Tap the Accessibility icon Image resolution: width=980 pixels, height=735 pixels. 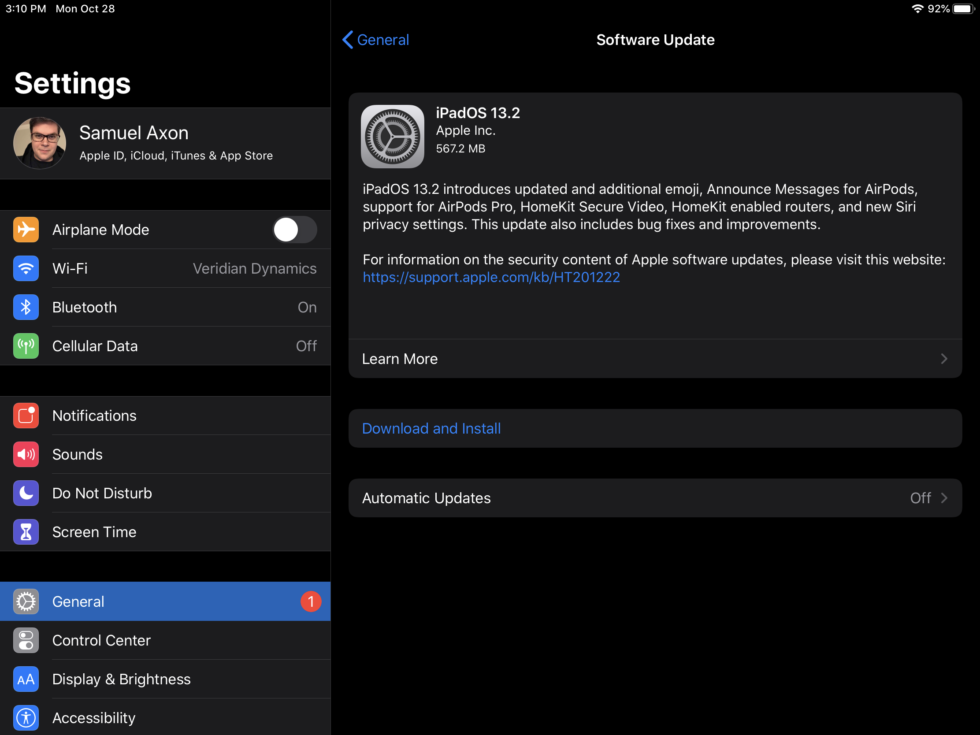coord(26,718)
